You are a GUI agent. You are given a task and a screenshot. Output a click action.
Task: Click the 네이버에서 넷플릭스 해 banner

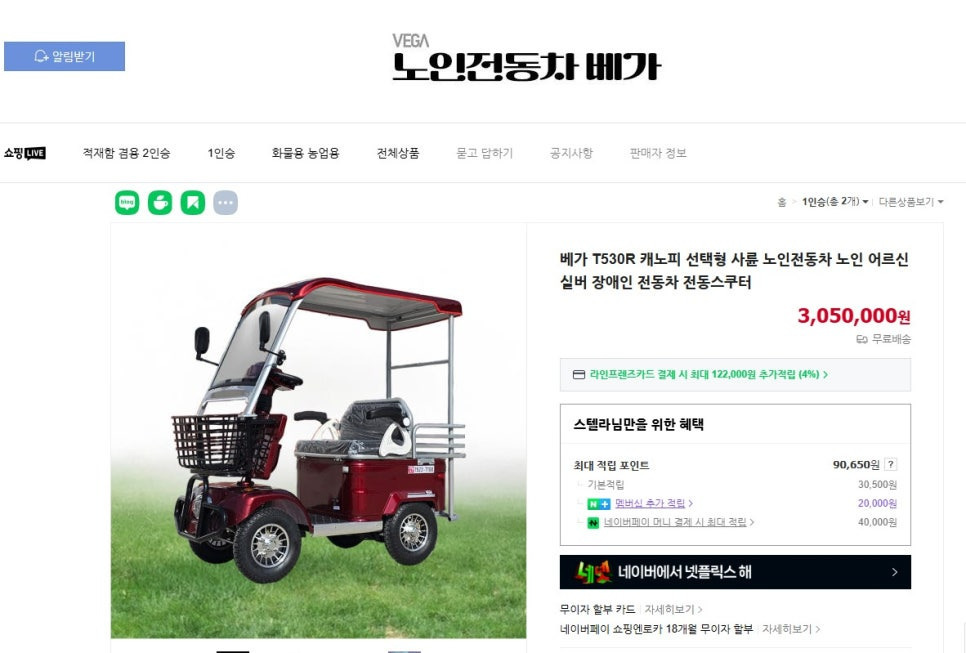735,572
